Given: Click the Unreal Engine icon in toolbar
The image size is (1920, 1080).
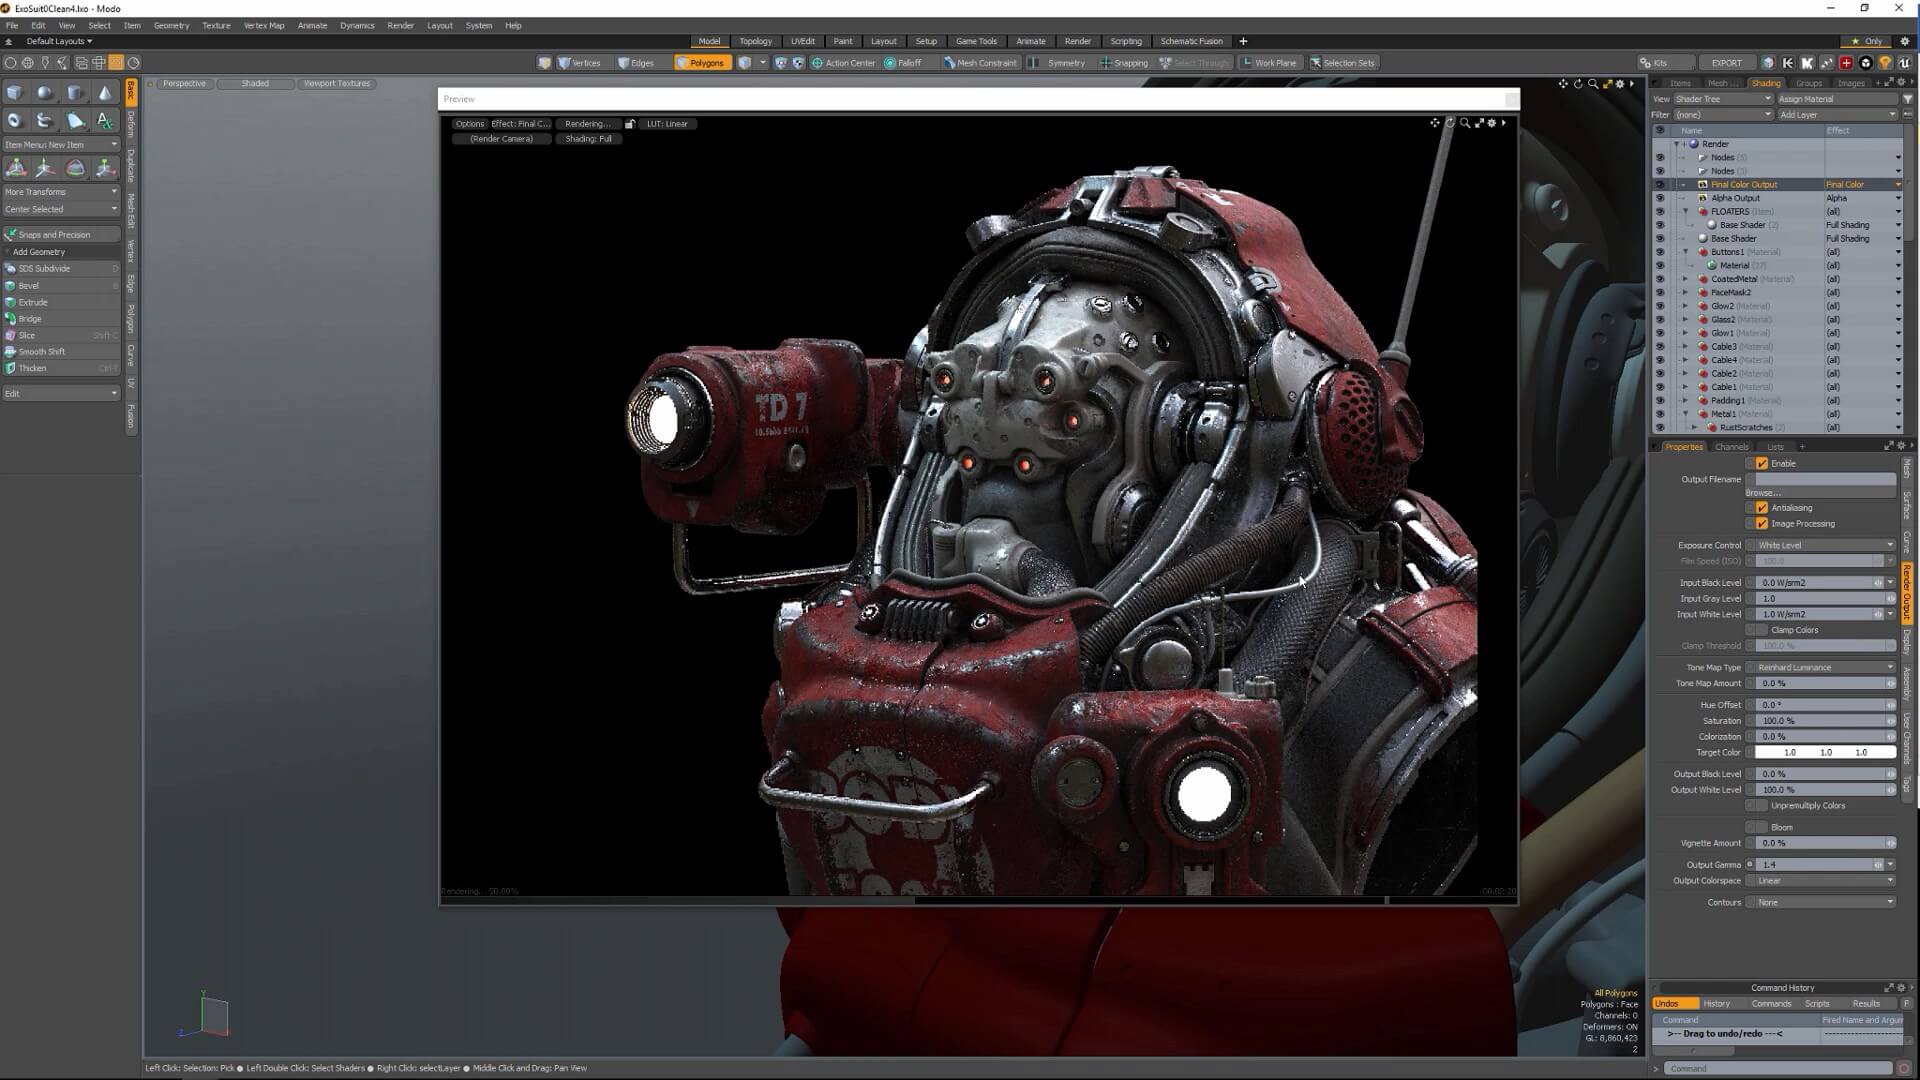Looking at the screenshot, I should (x=1904, y=63).
